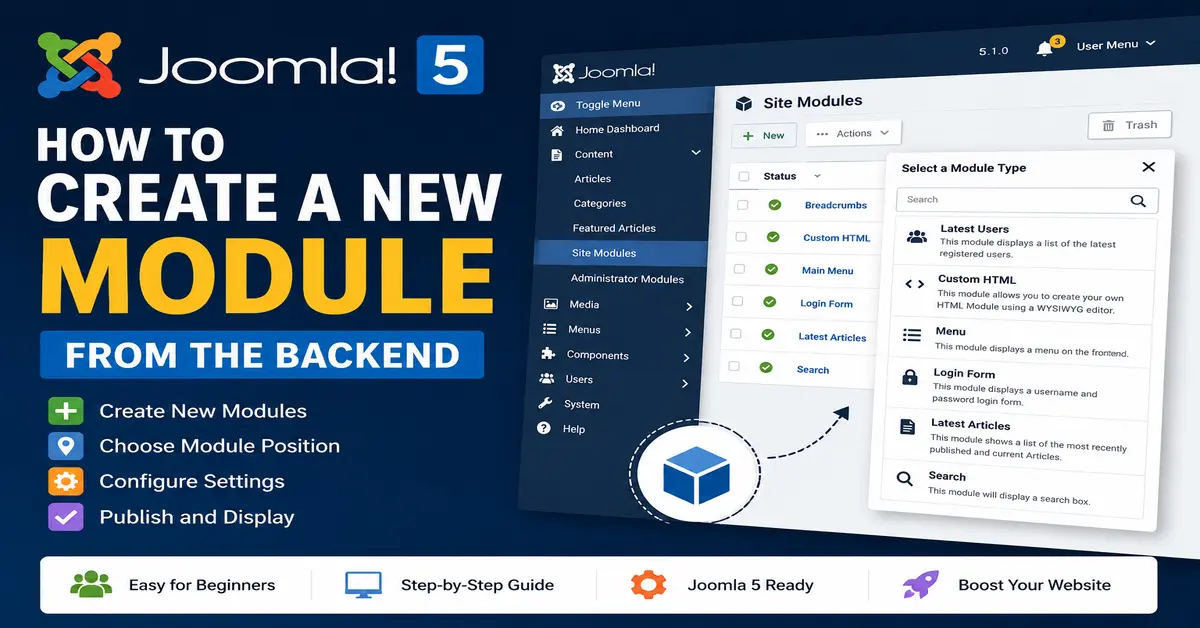This screenshot has width=1200, height=628.
Task: Check the Custom HTML row checkbox
Action: click(741, 237)
